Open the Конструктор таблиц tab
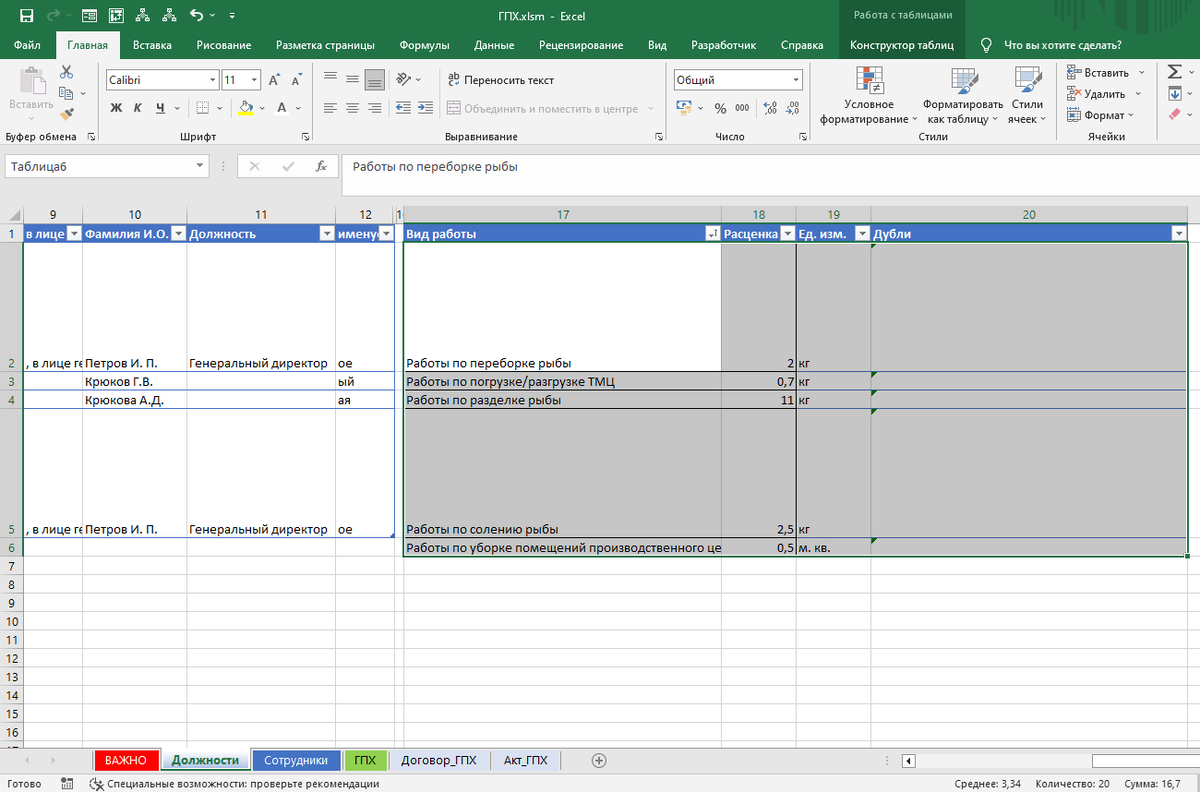The height and width of the screenshot is (792, 1200). (901, 45)
